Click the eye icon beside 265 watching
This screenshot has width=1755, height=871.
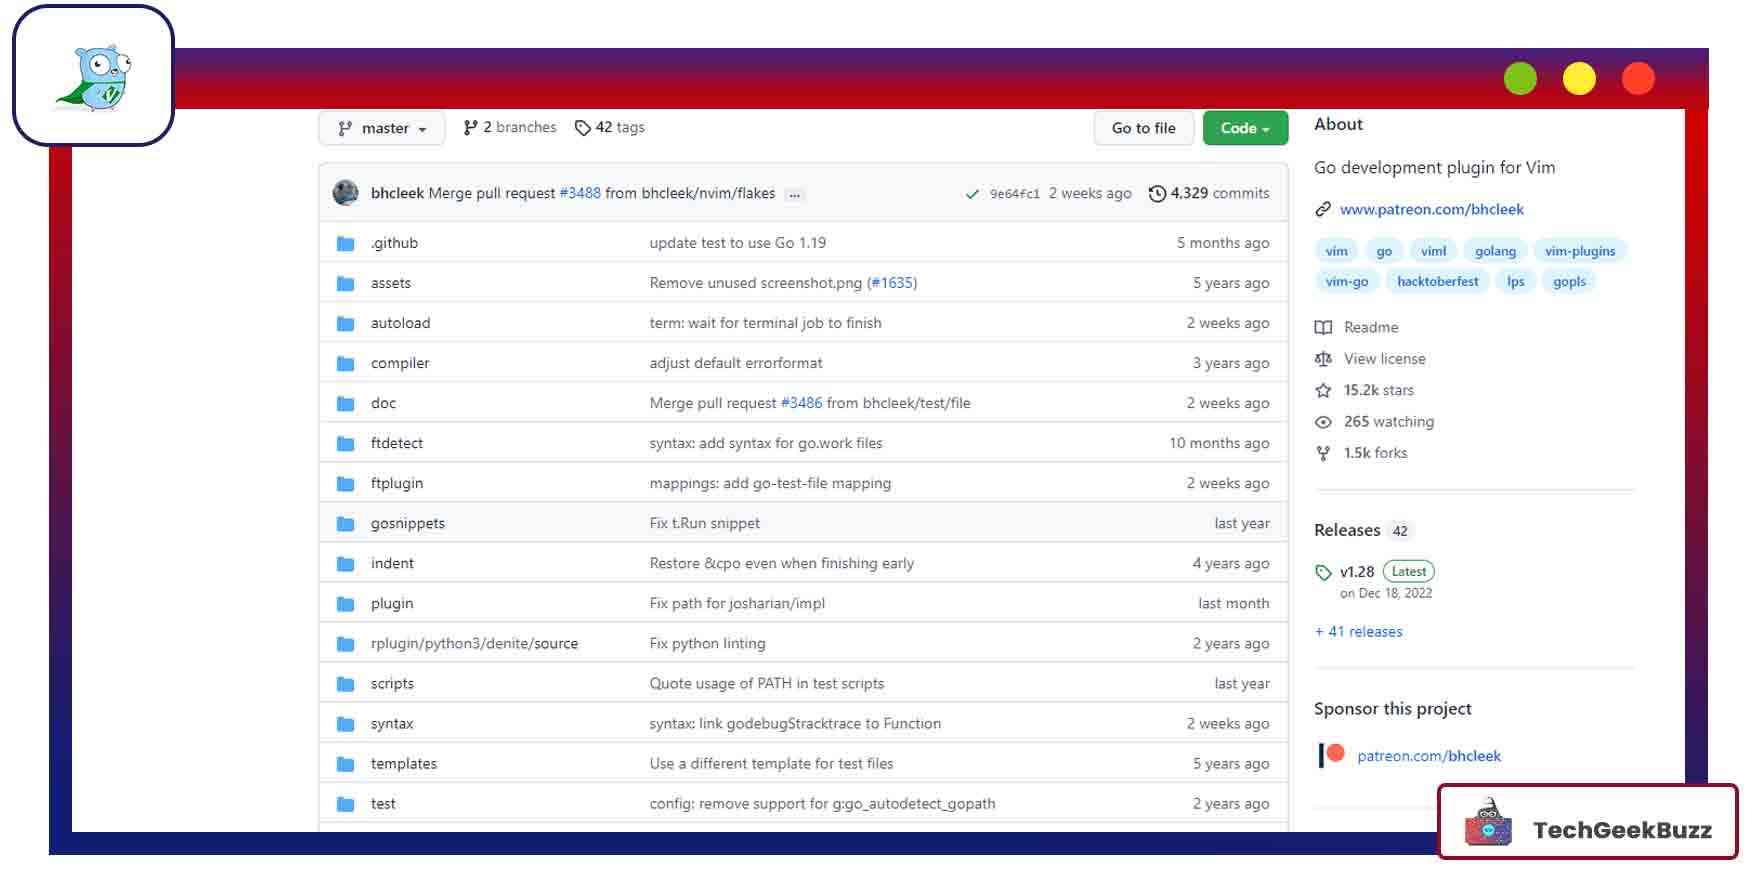(1323, 422)
